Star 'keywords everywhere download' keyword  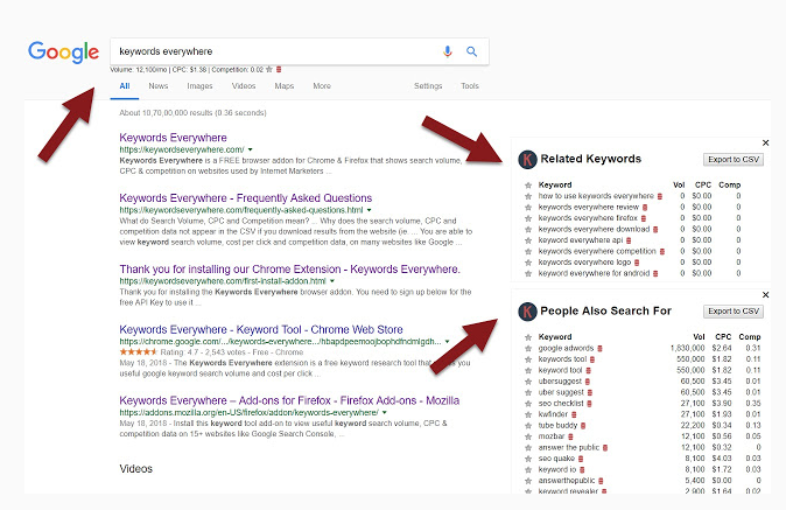coord(528,230)
